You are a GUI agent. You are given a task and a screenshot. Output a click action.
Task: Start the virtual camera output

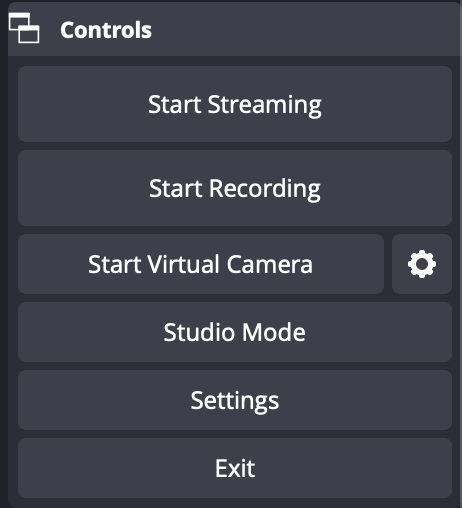pos(201,264)
